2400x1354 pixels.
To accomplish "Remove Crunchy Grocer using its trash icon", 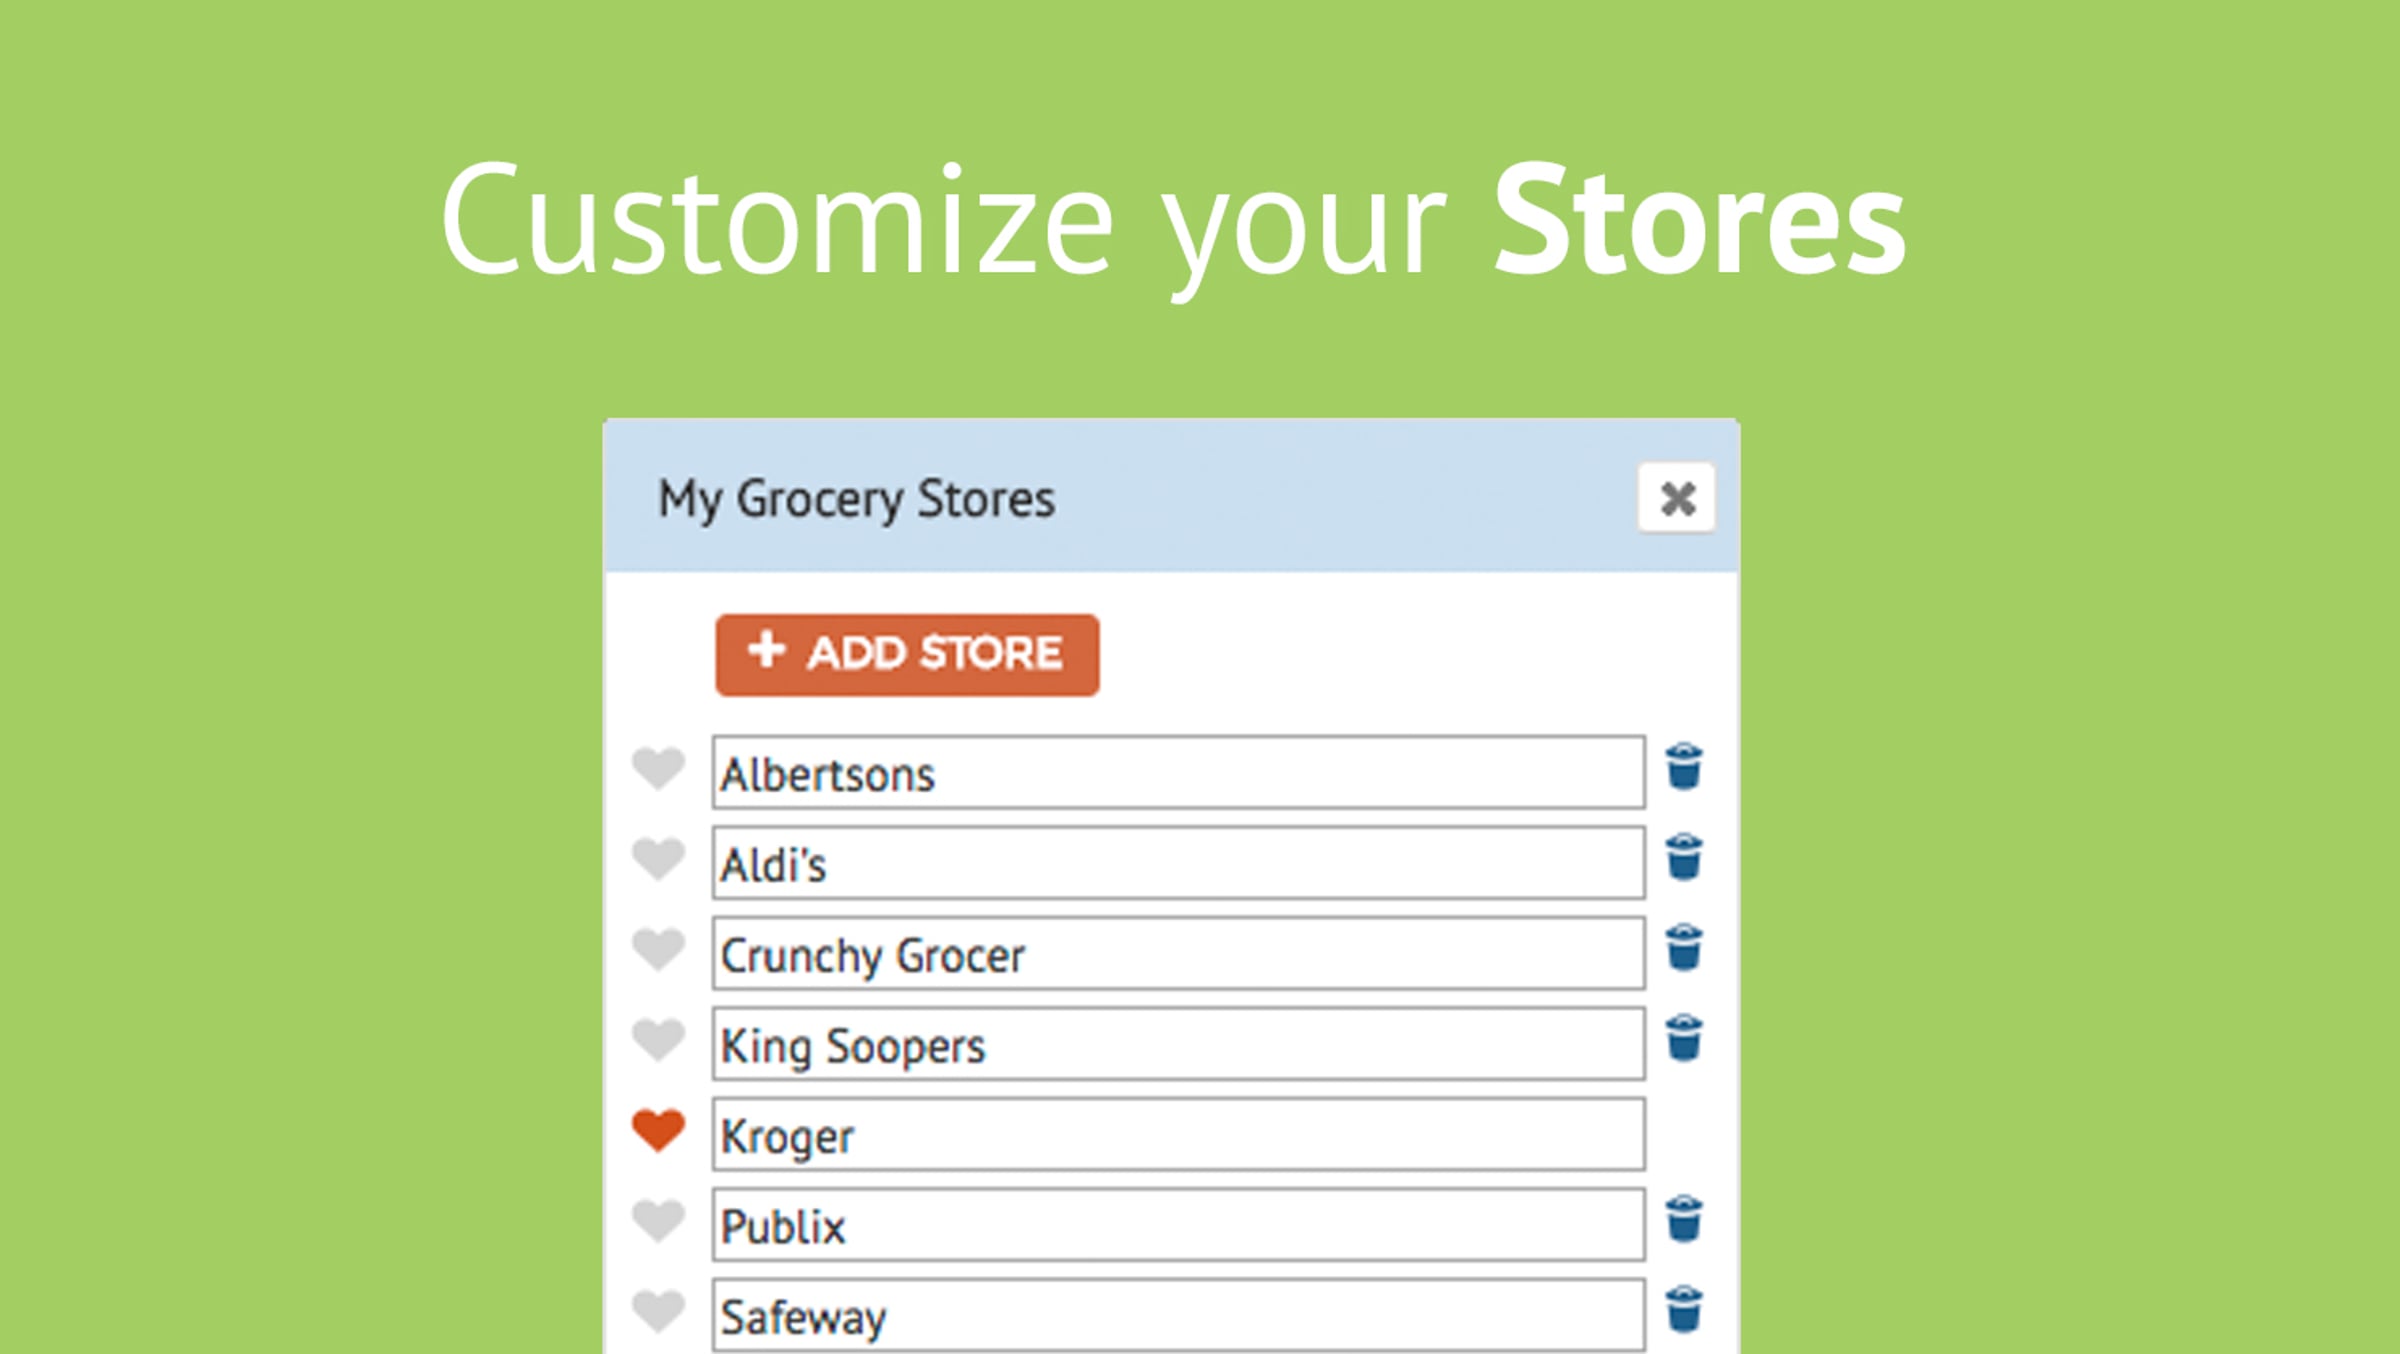I will (1684, 947).
